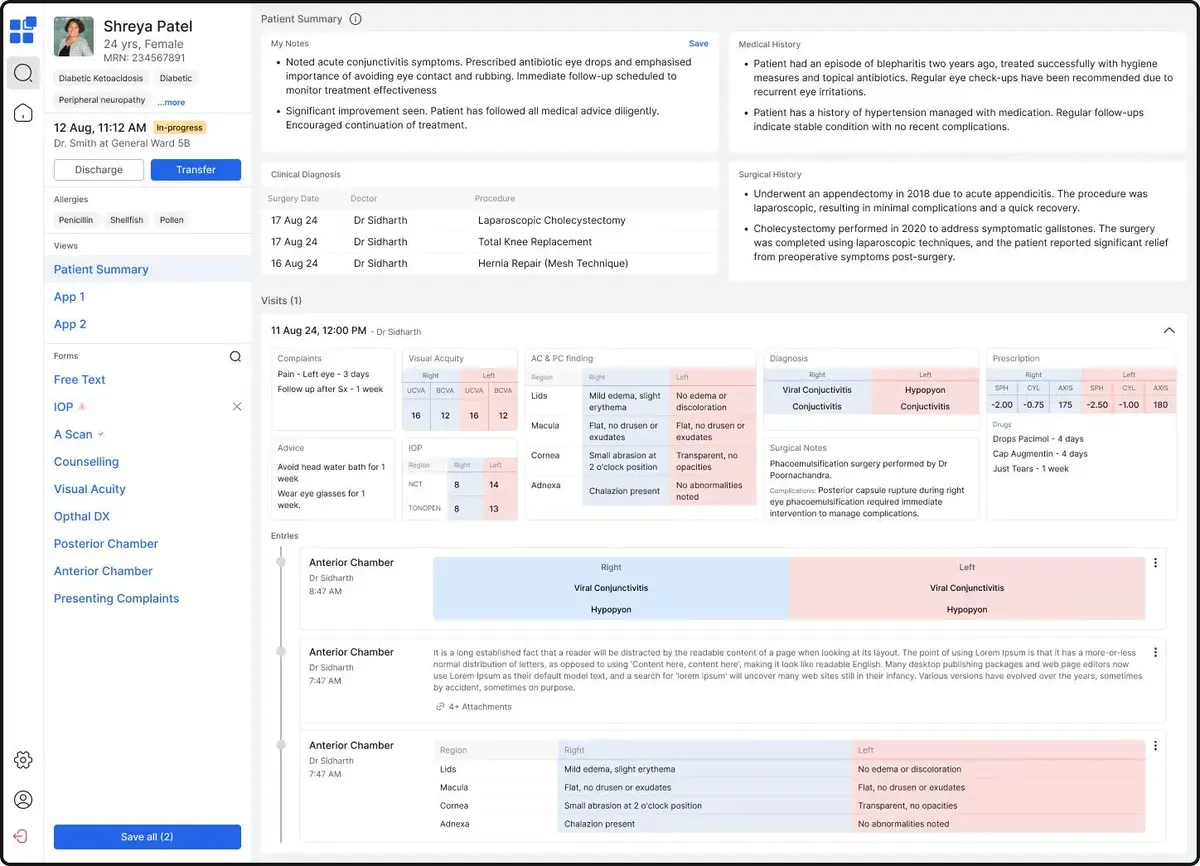Select the Patient Summary view

pyautogui.click(x=101, y=269)
